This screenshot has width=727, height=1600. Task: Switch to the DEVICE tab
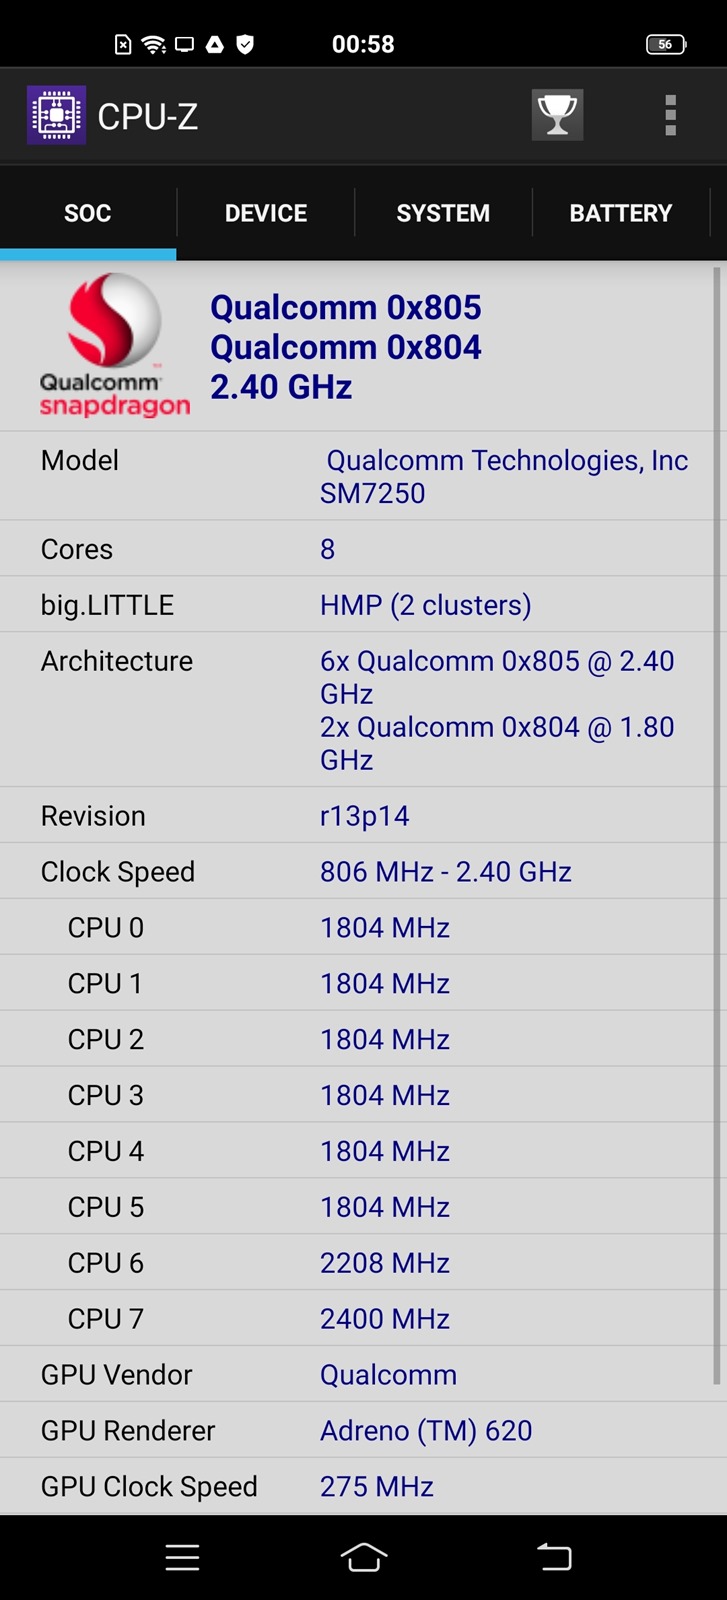[266, 213]
